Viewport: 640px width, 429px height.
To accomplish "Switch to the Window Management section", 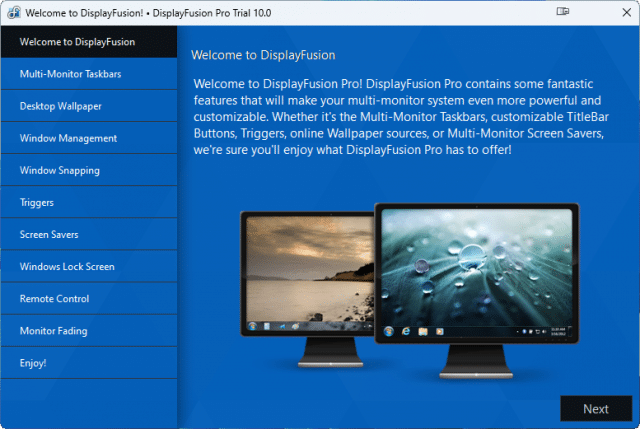I will 89,138.
